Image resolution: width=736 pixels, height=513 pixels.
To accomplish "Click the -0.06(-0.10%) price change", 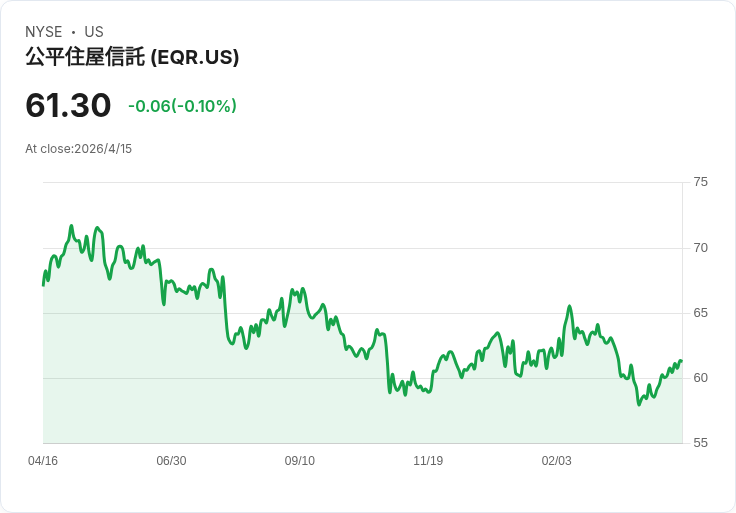I will coord(182,106).
